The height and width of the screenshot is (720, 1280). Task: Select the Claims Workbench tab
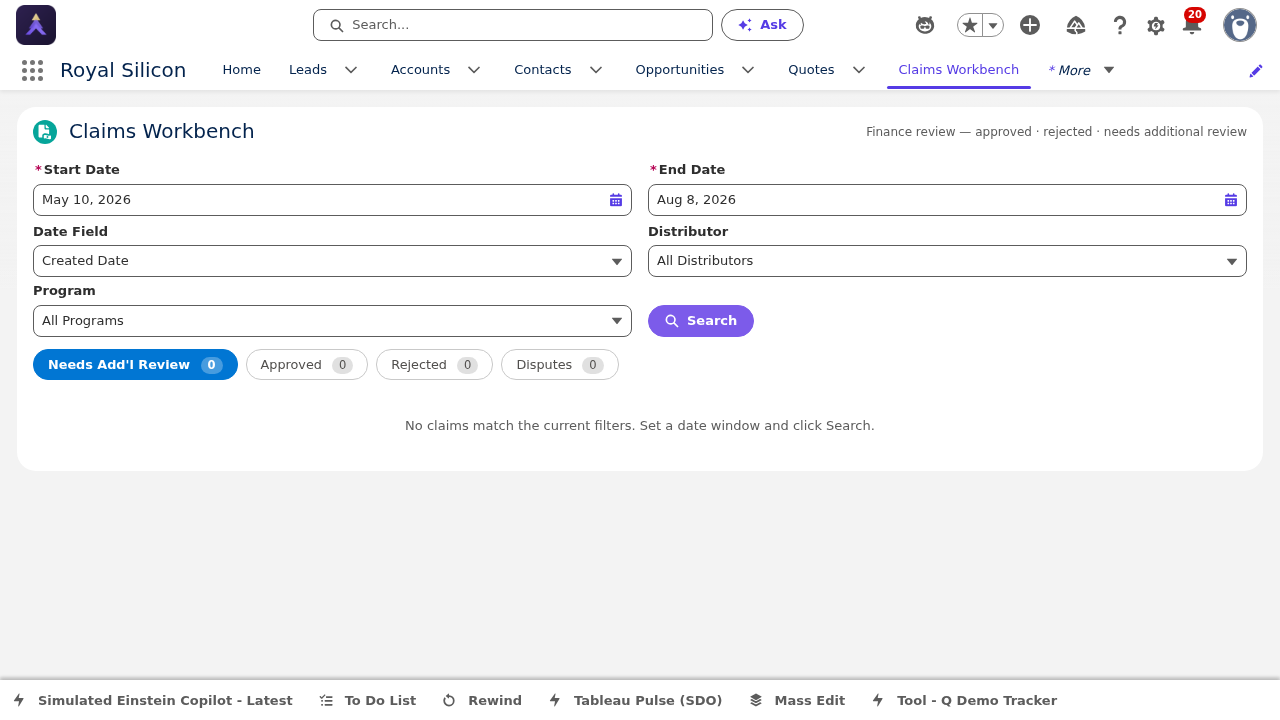(x=959, y=70)
